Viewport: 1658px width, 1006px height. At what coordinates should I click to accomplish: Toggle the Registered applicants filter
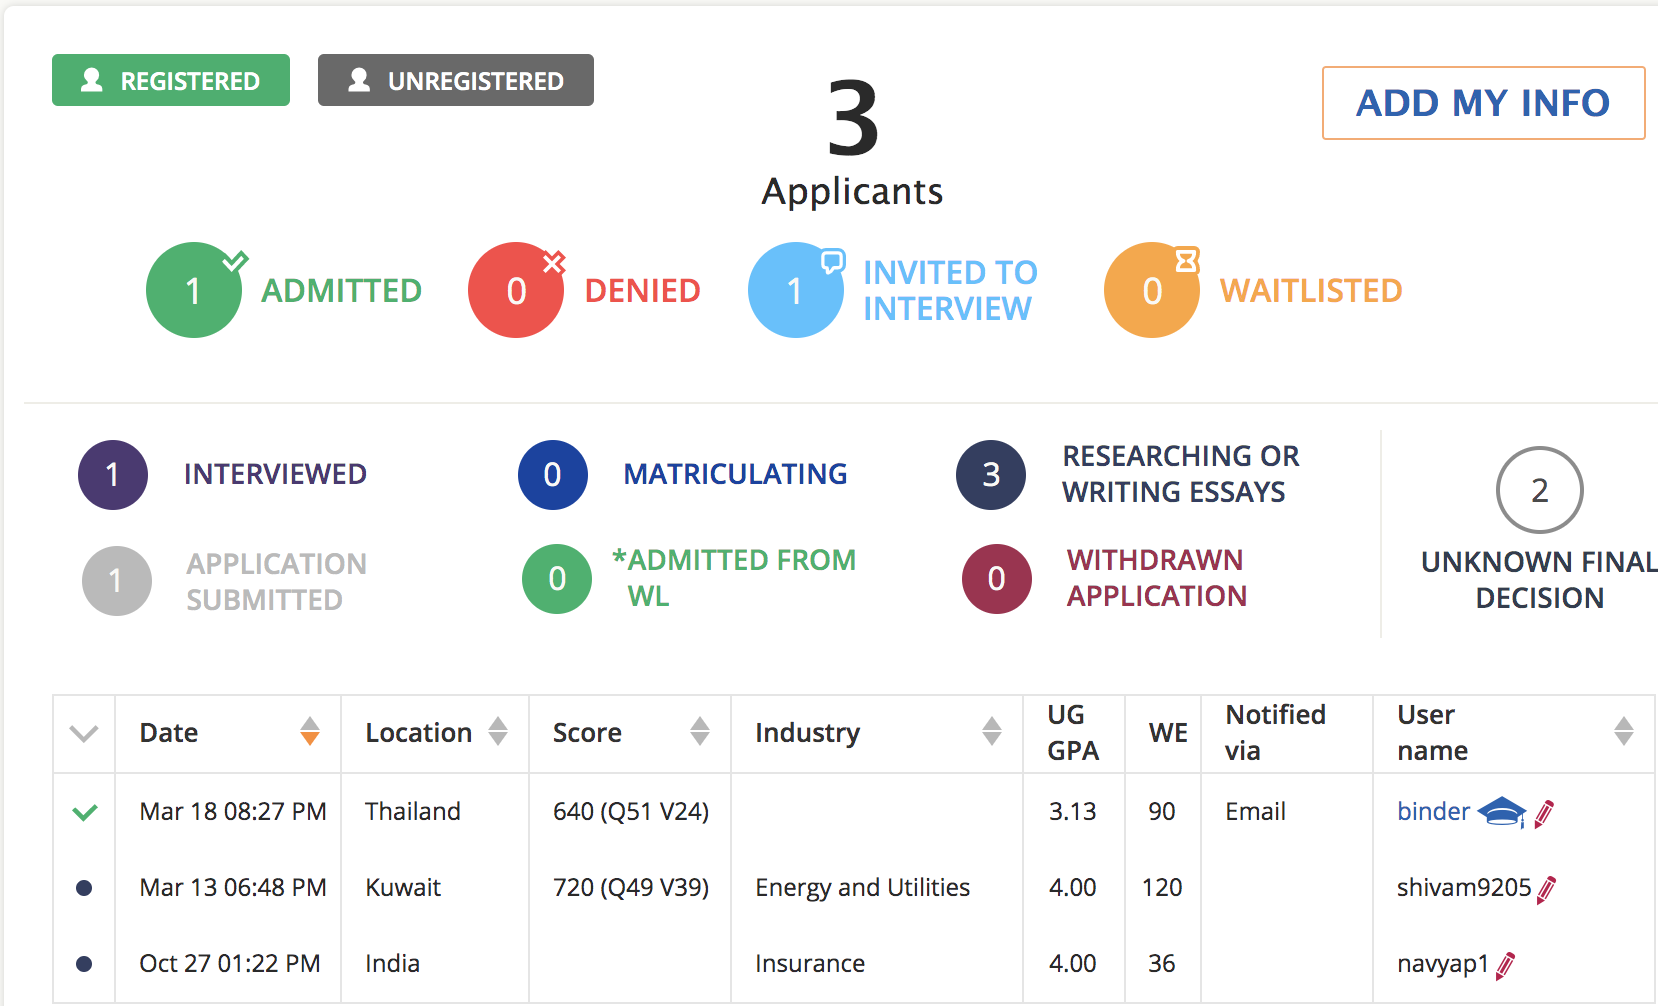(x=171, y=80)
